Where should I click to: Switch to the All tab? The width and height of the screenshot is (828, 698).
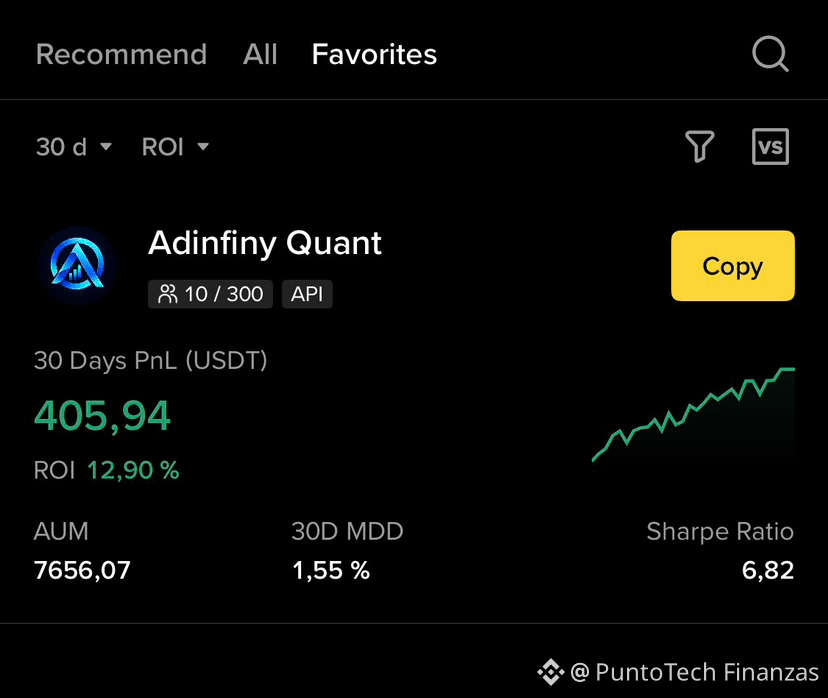pos(260,54)
